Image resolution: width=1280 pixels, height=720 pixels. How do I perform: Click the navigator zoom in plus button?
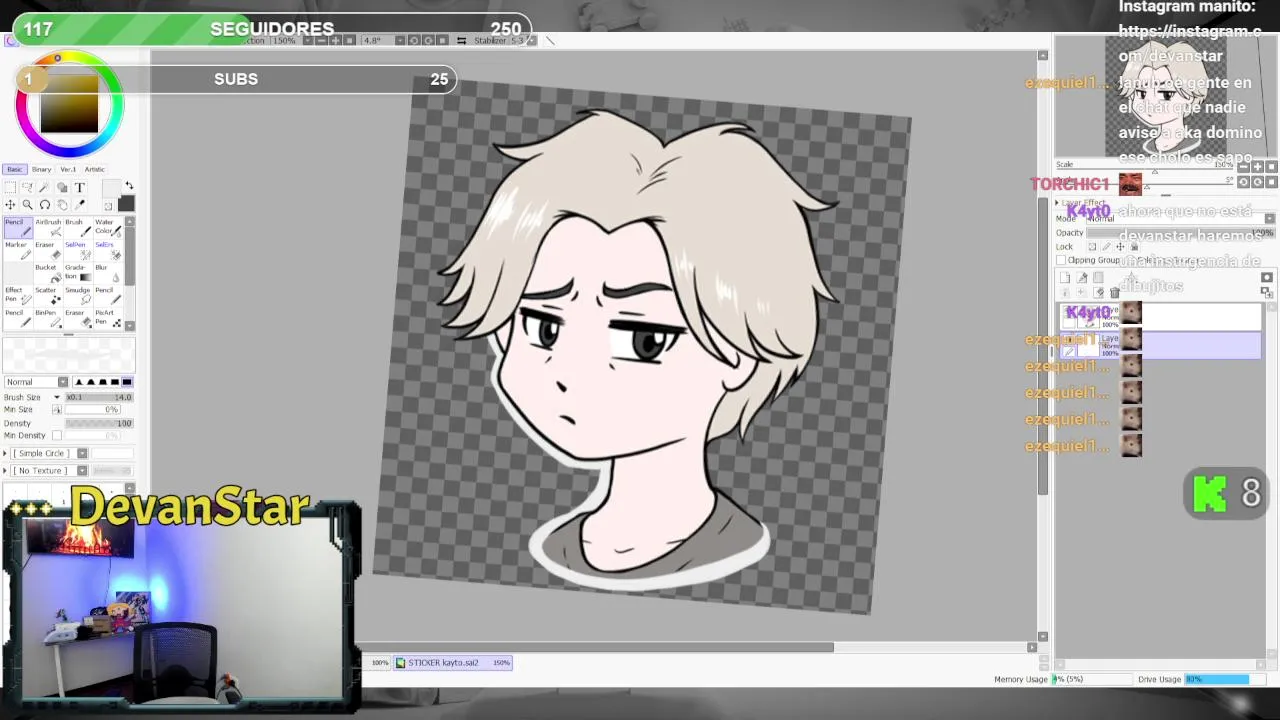[x=1257, y=167]
